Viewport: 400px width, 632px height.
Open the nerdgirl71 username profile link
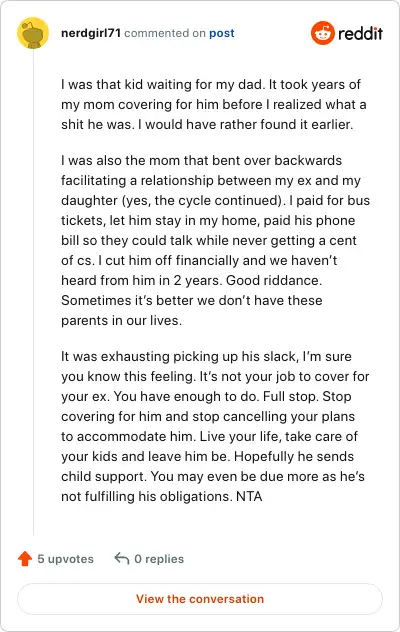click(x=91, y=33)
